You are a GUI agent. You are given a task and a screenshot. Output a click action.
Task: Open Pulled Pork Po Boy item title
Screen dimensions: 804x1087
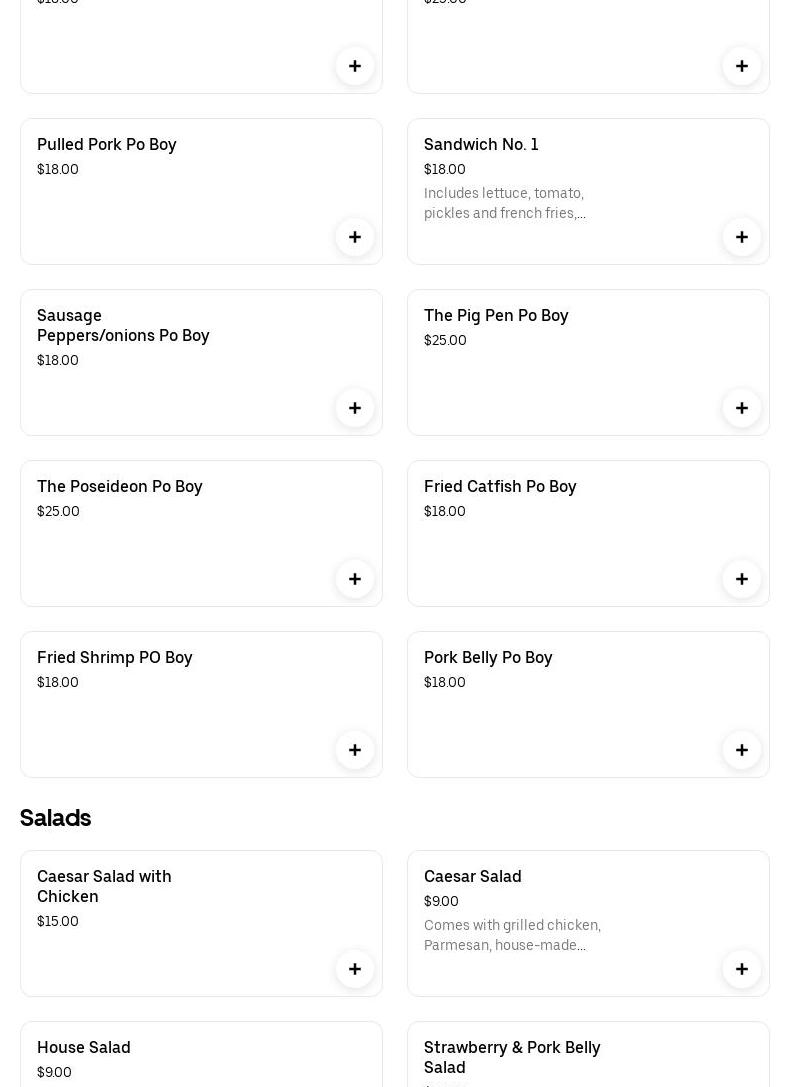107,144
